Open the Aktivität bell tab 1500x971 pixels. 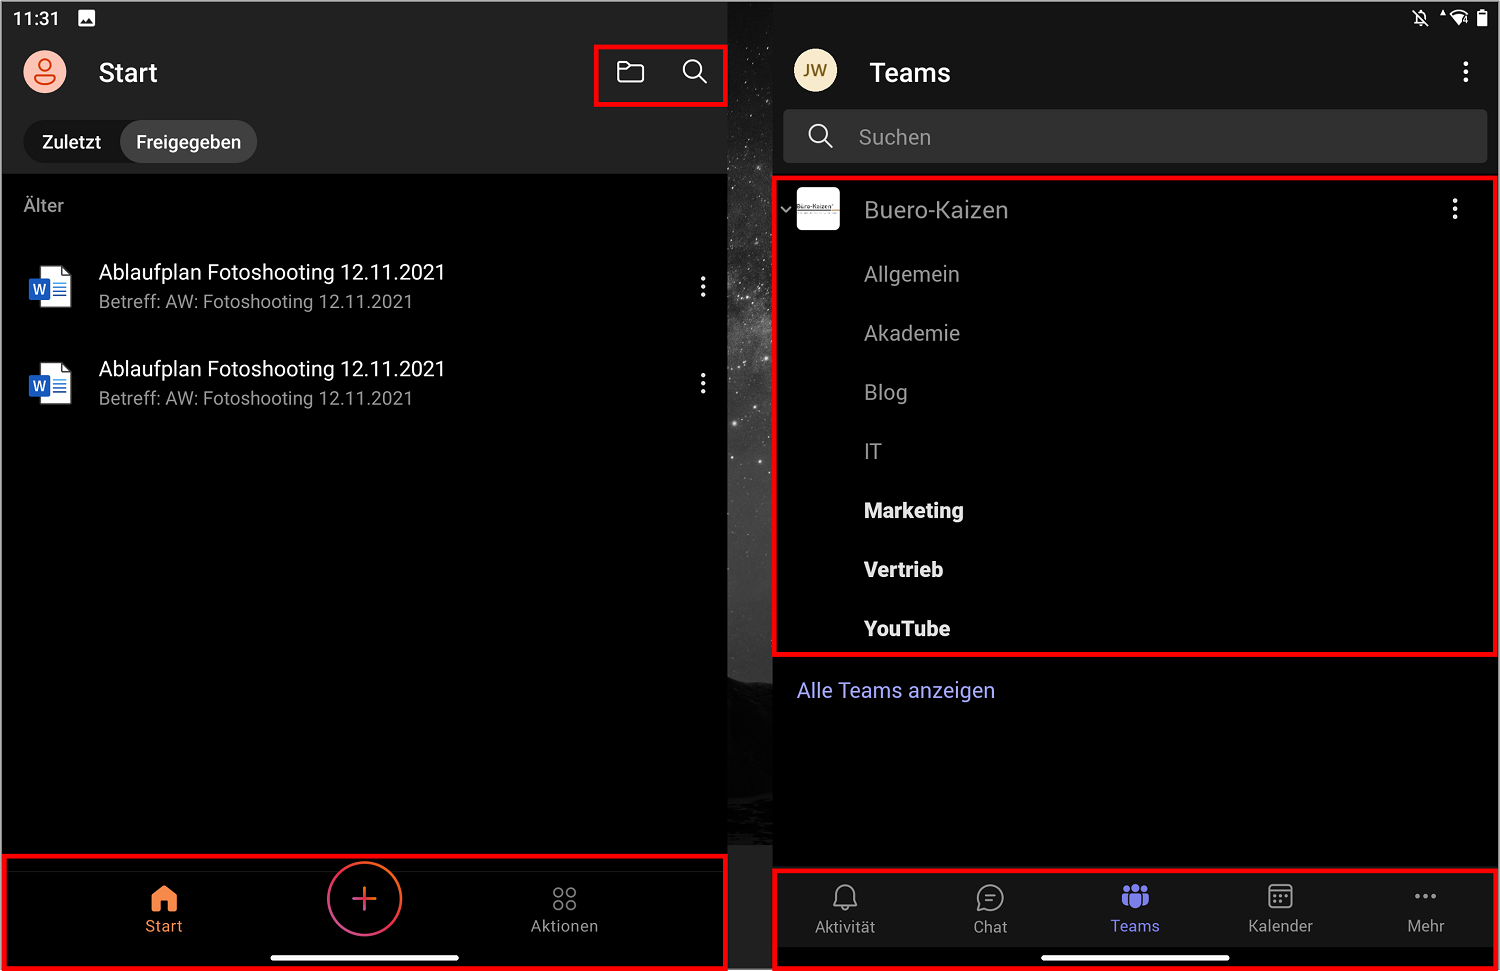click(x=845, y=909)
